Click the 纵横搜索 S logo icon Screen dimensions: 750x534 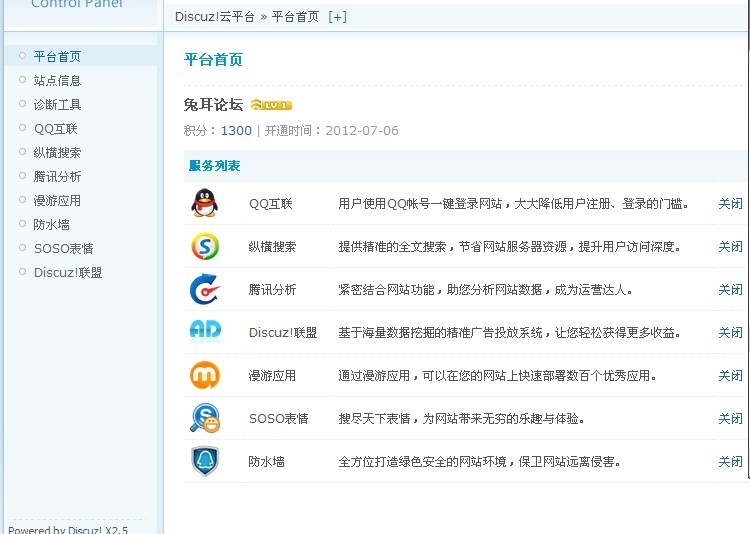click(205, 246)
